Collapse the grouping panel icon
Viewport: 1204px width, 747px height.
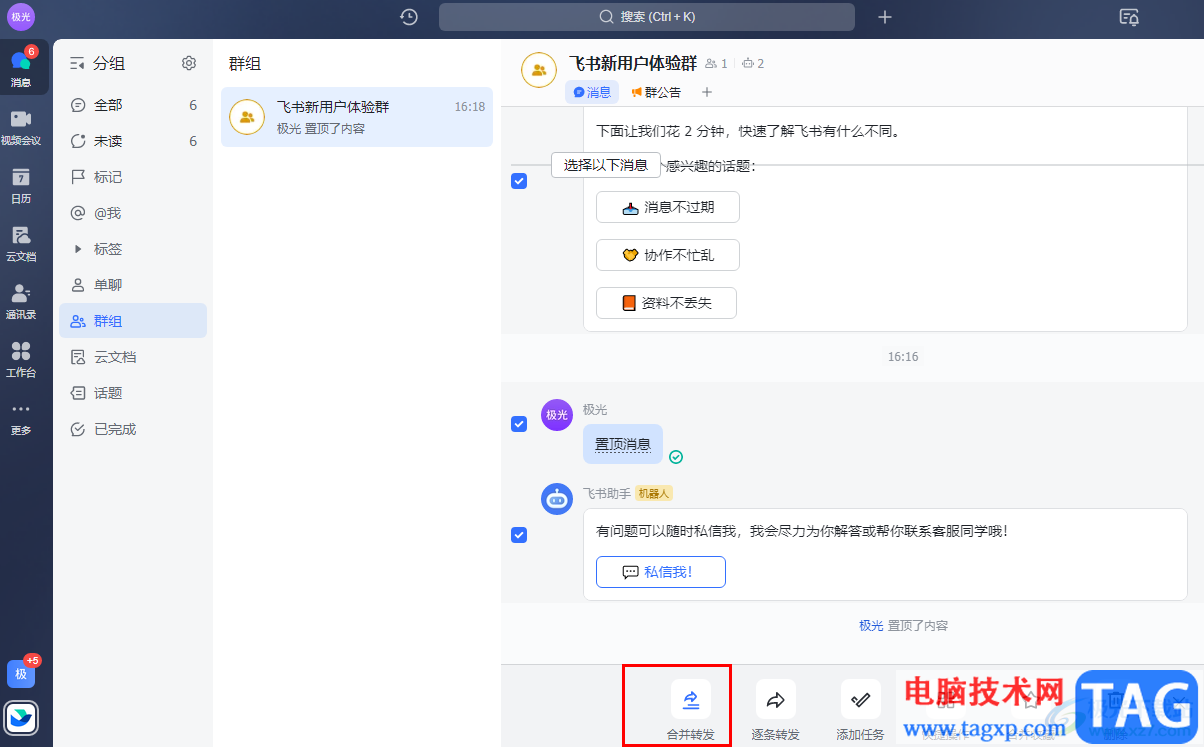[77, 63]
